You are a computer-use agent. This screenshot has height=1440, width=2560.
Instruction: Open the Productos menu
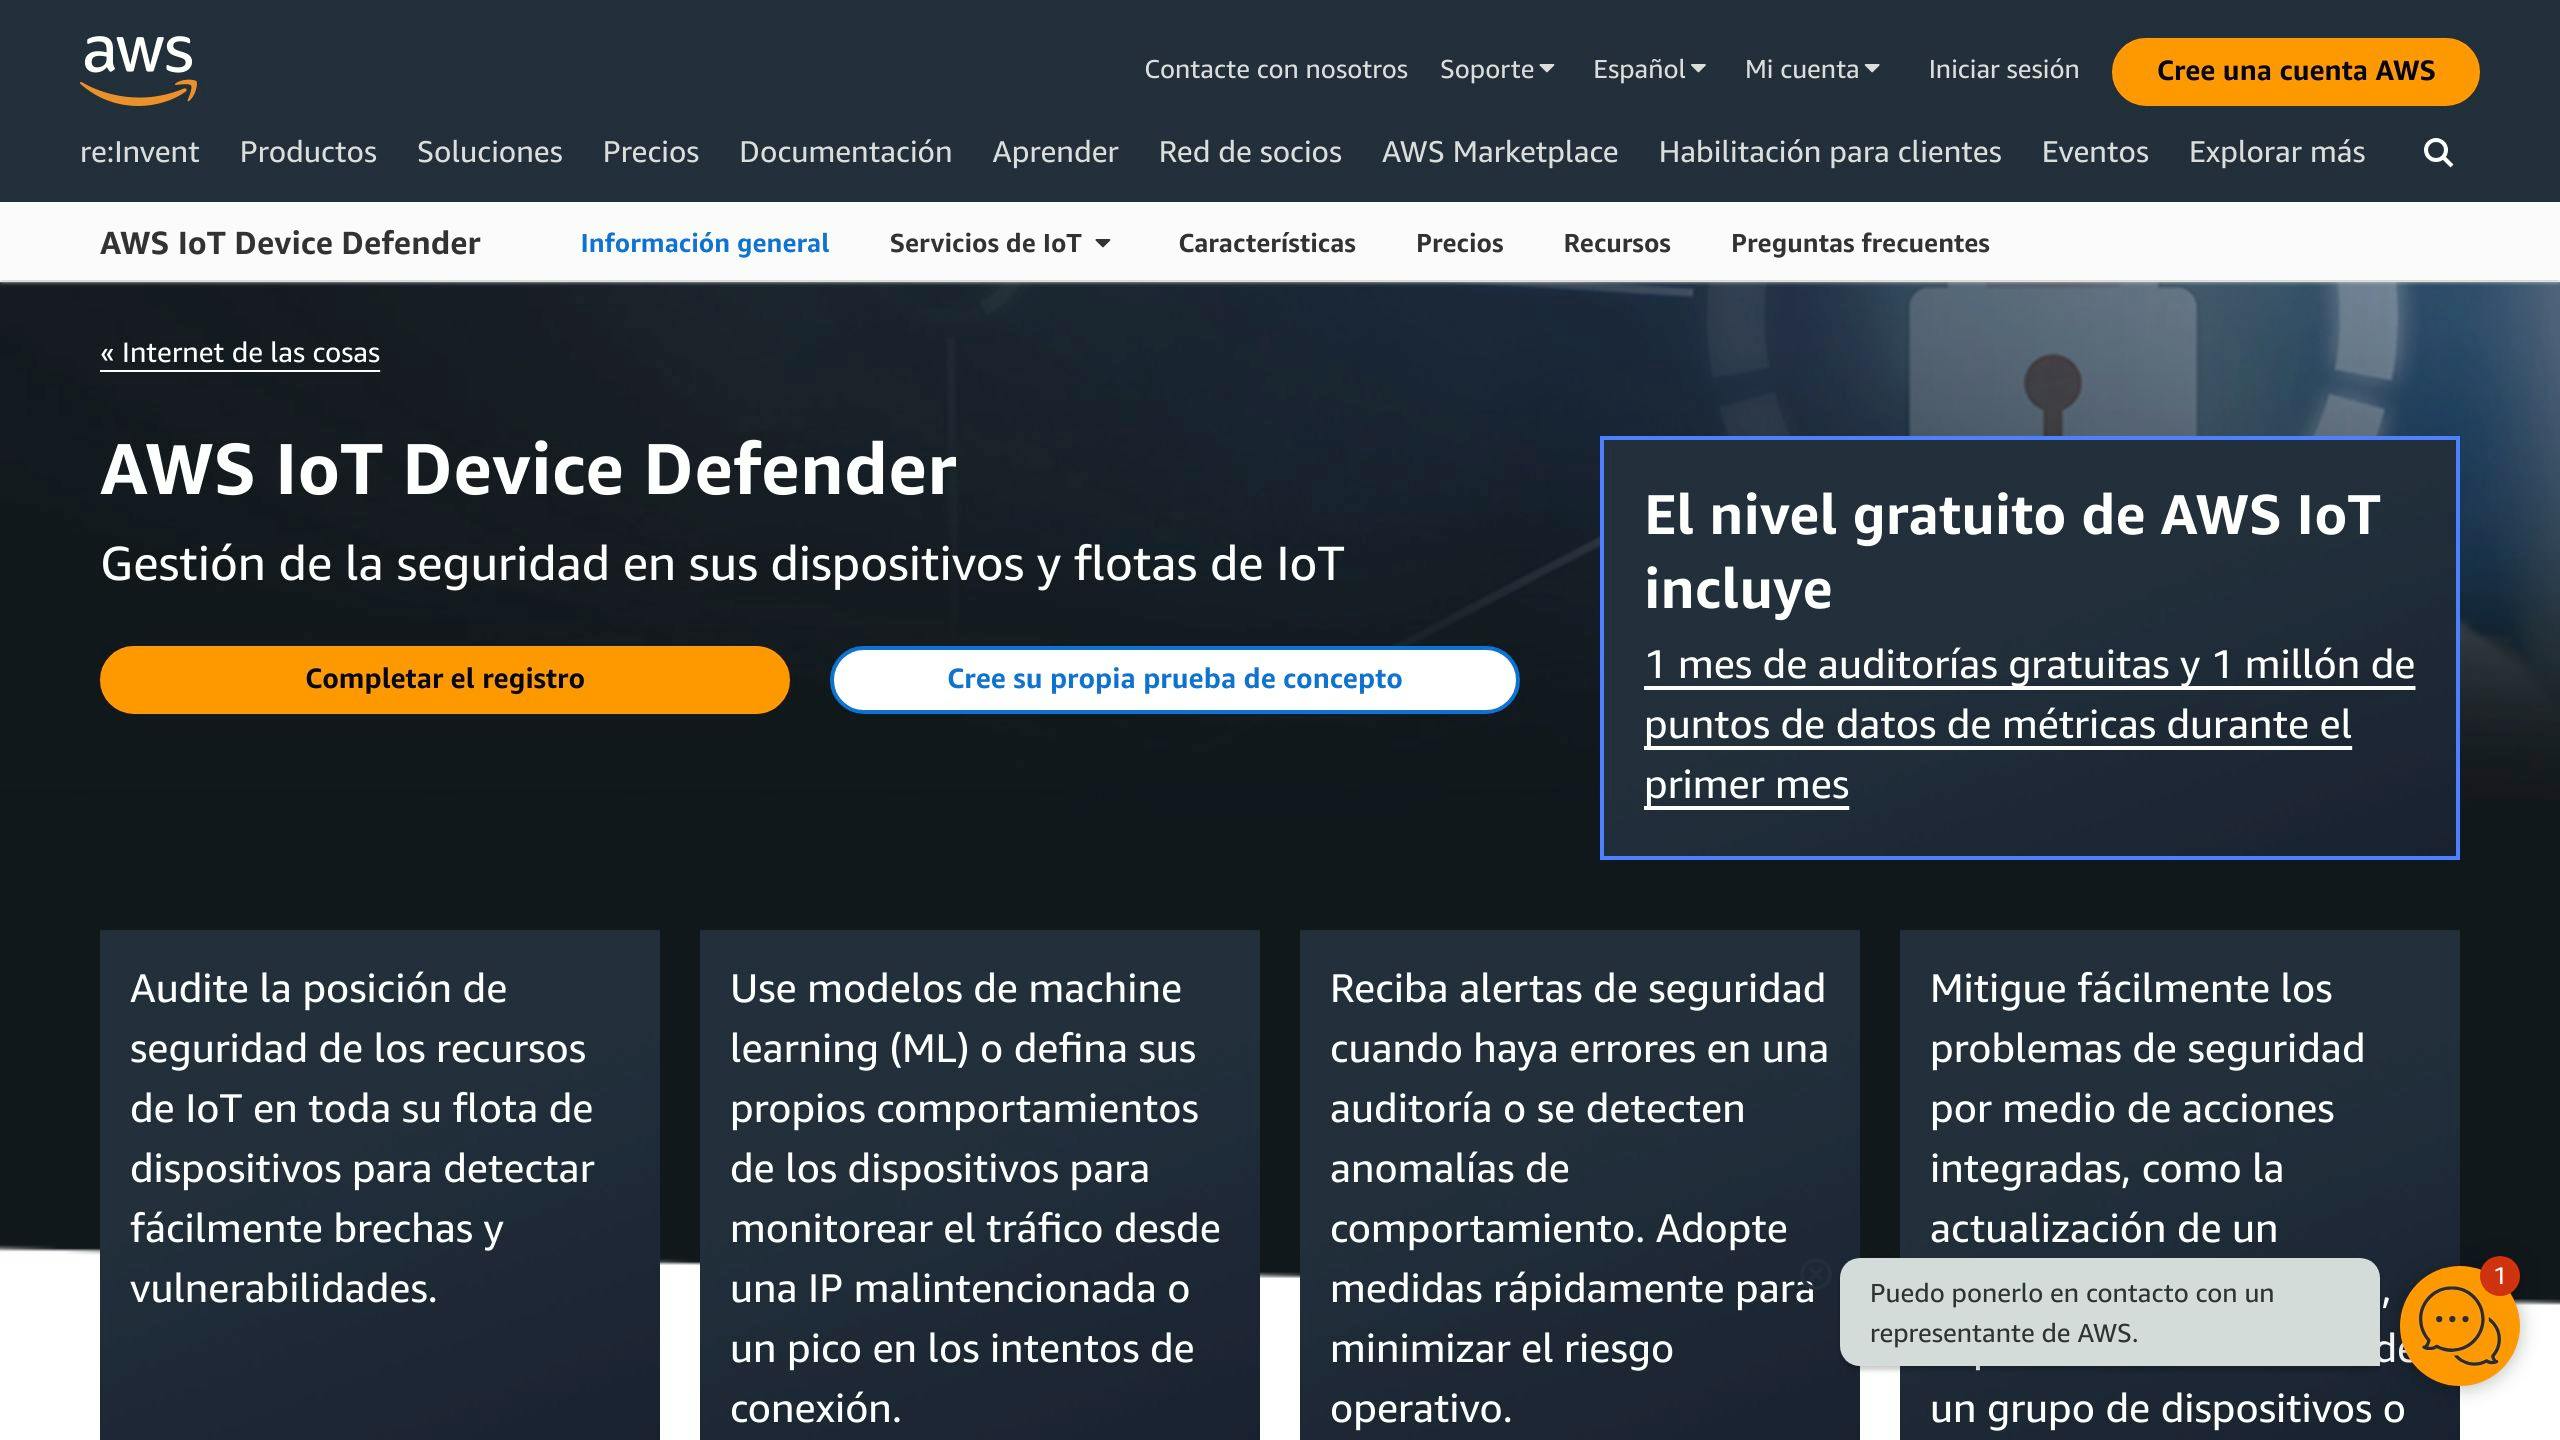(308, 152)
